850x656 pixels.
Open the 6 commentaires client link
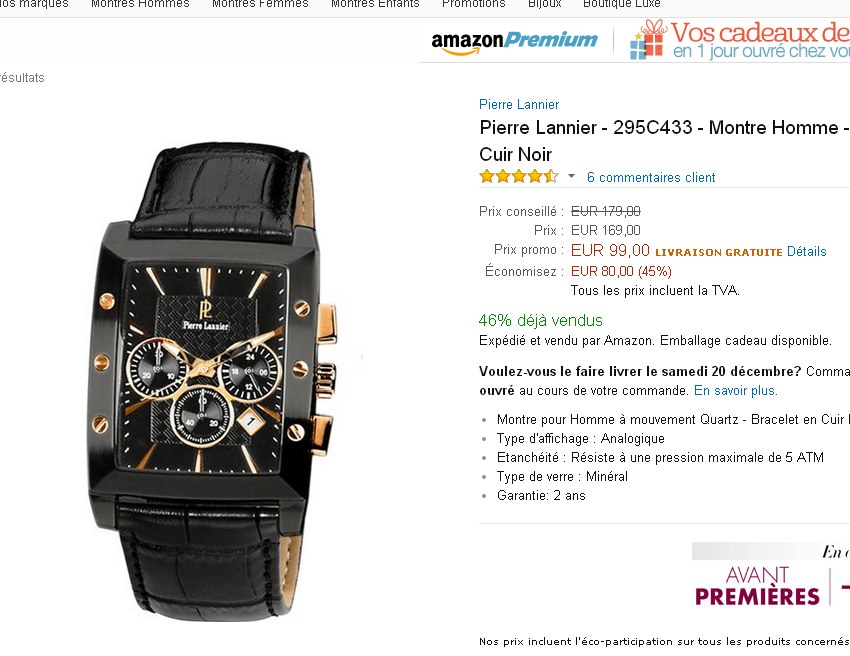[x=651, y=177]
